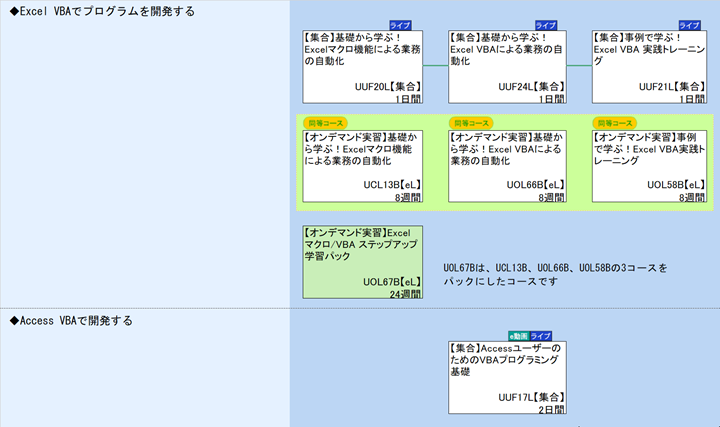Open the UUF17L Access VBA course box
Screen dimensions: 720x427
coord(506,378)
